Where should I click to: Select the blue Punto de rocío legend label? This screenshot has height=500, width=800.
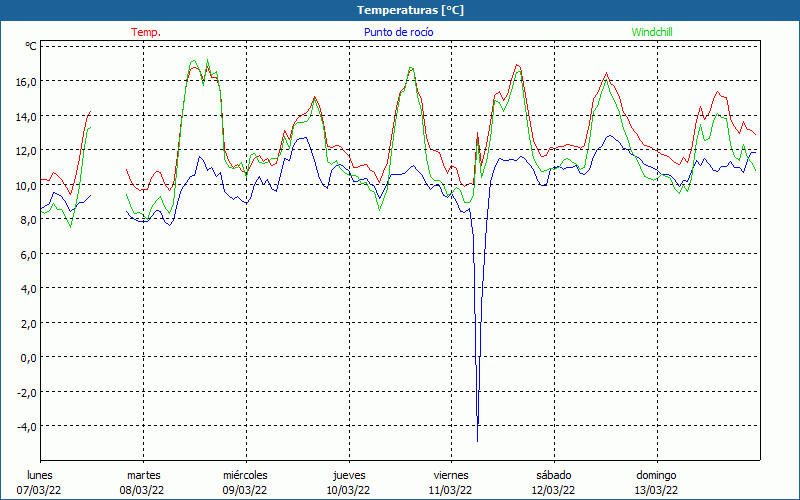click(x=398, y=32)
